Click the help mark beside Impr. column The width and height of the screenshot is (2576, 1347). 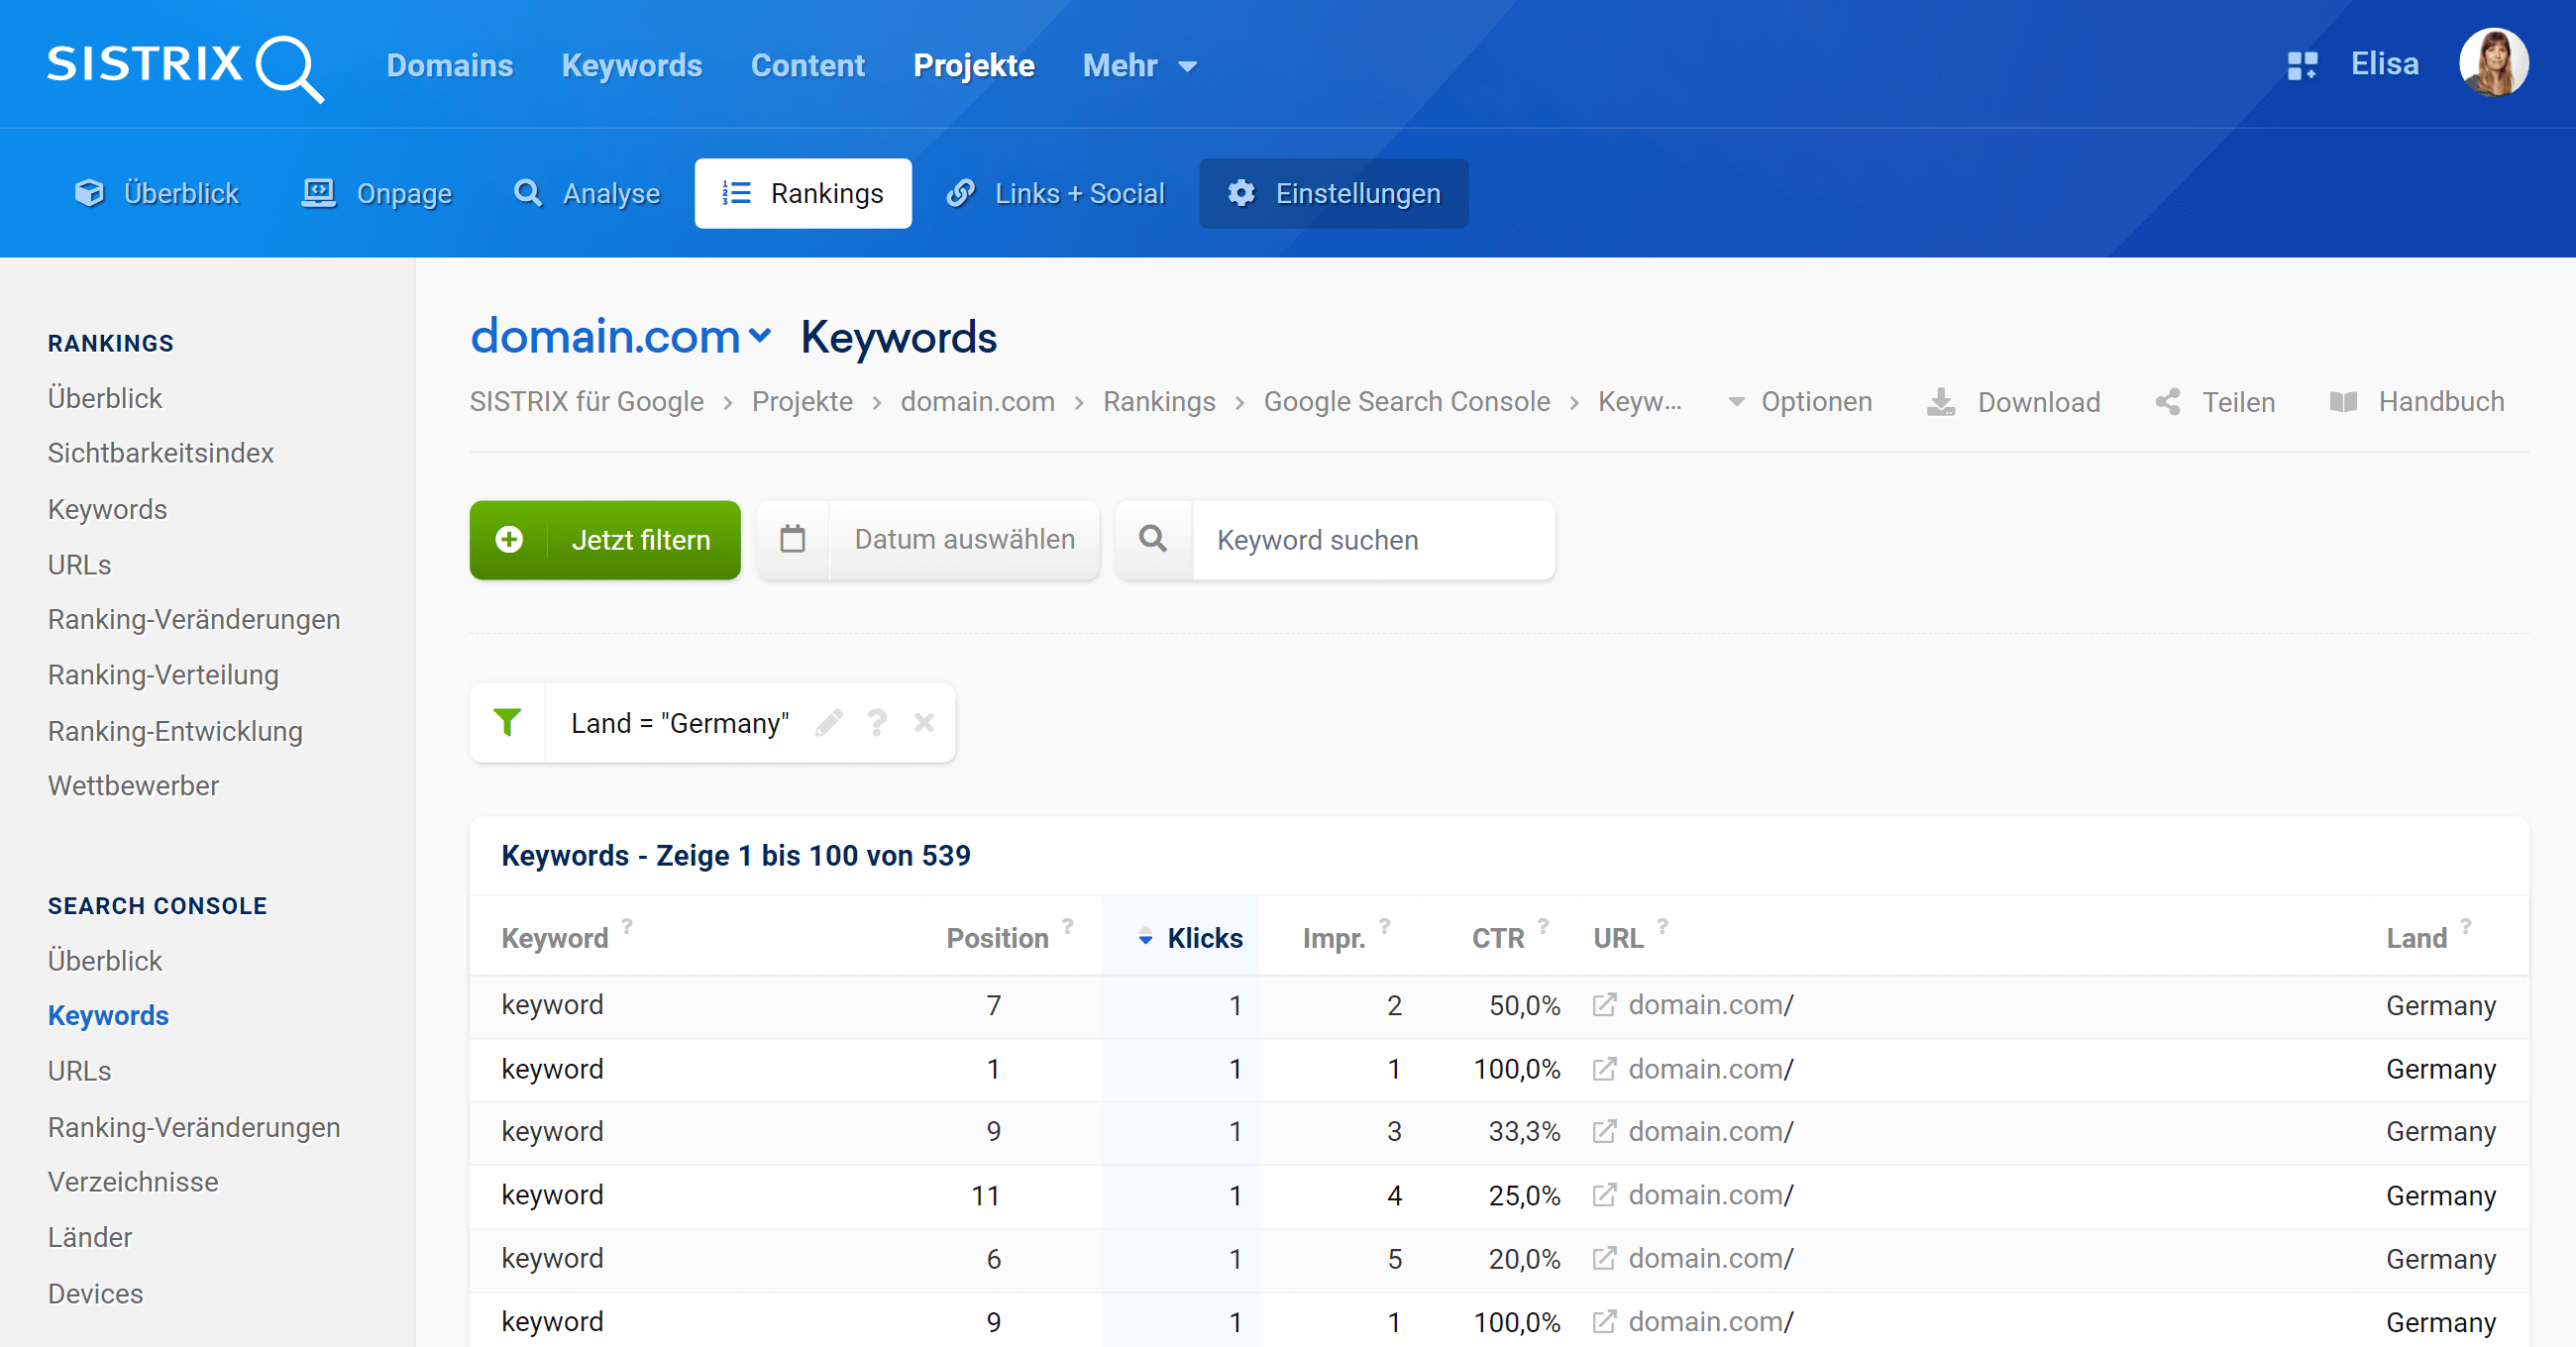1385,926
